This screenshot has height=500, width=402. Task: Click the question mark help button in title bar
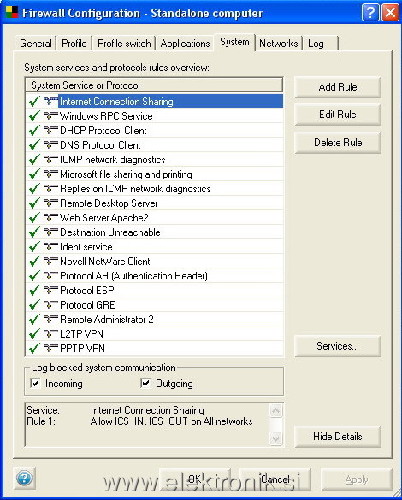click(370, 13)
